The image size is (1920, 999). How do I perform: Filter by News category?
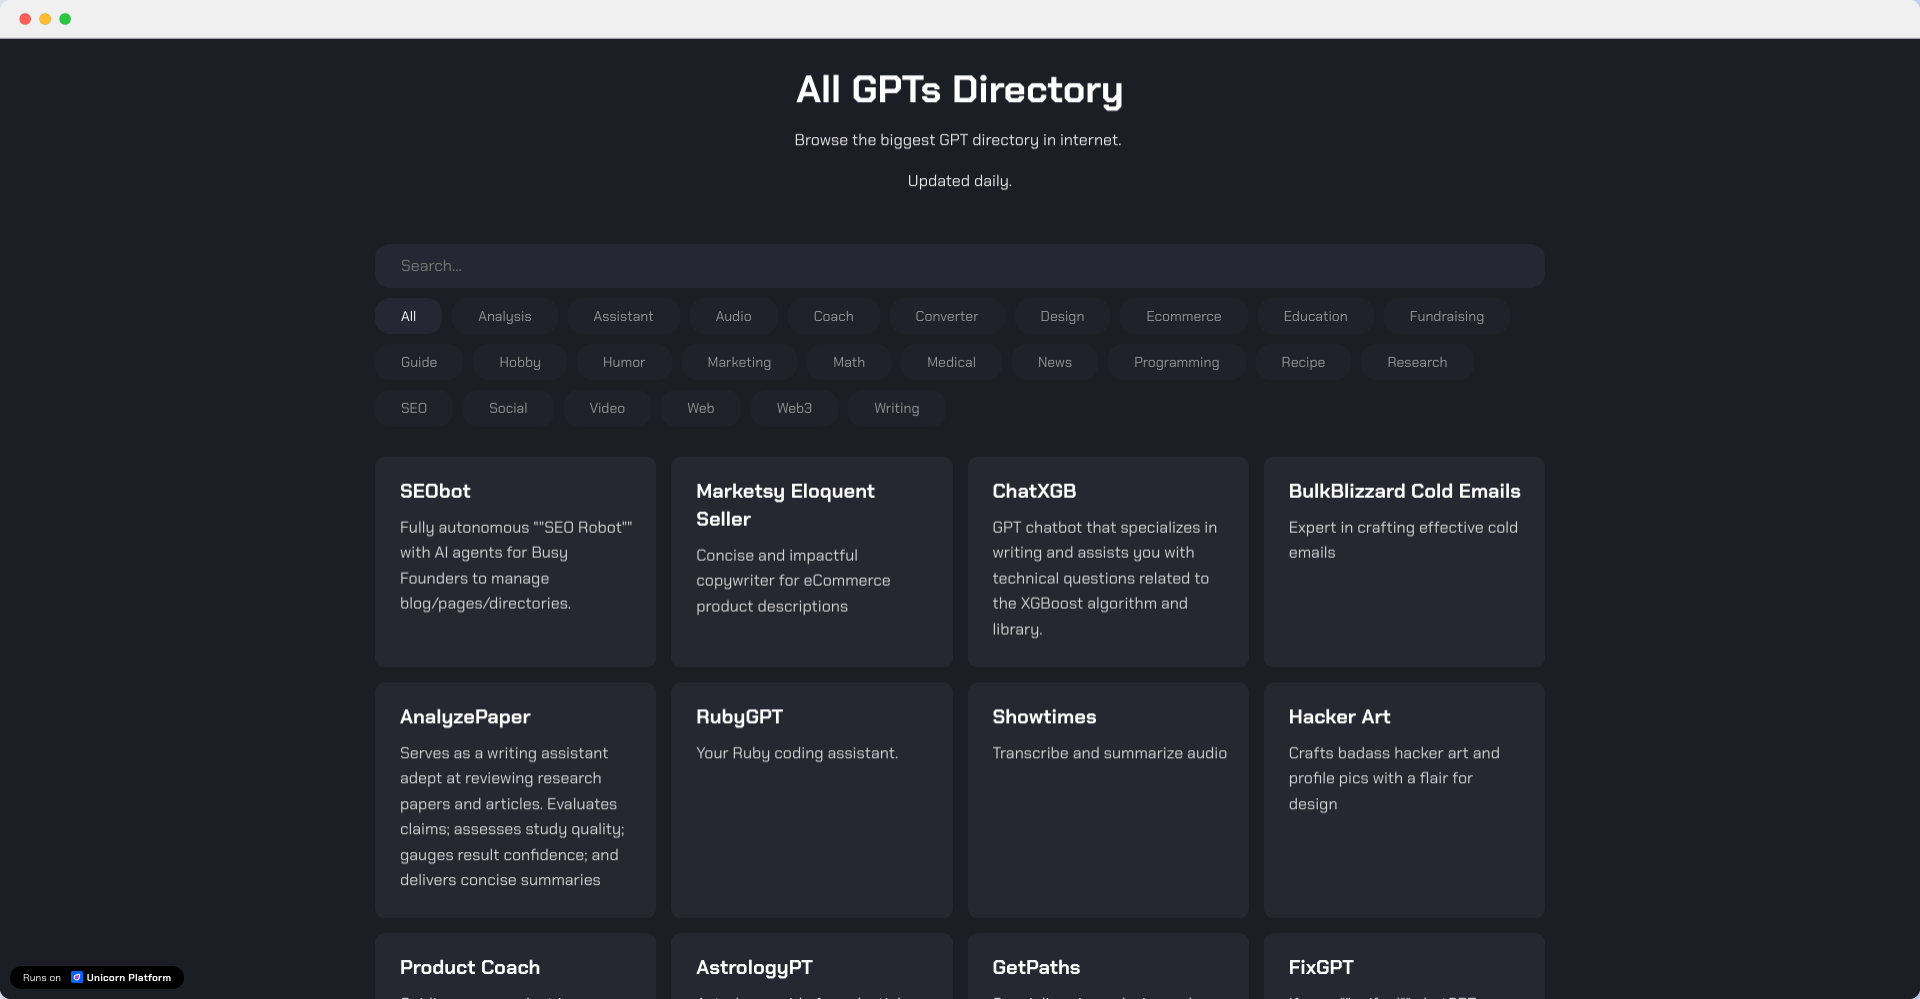(x=1055, y=362)
